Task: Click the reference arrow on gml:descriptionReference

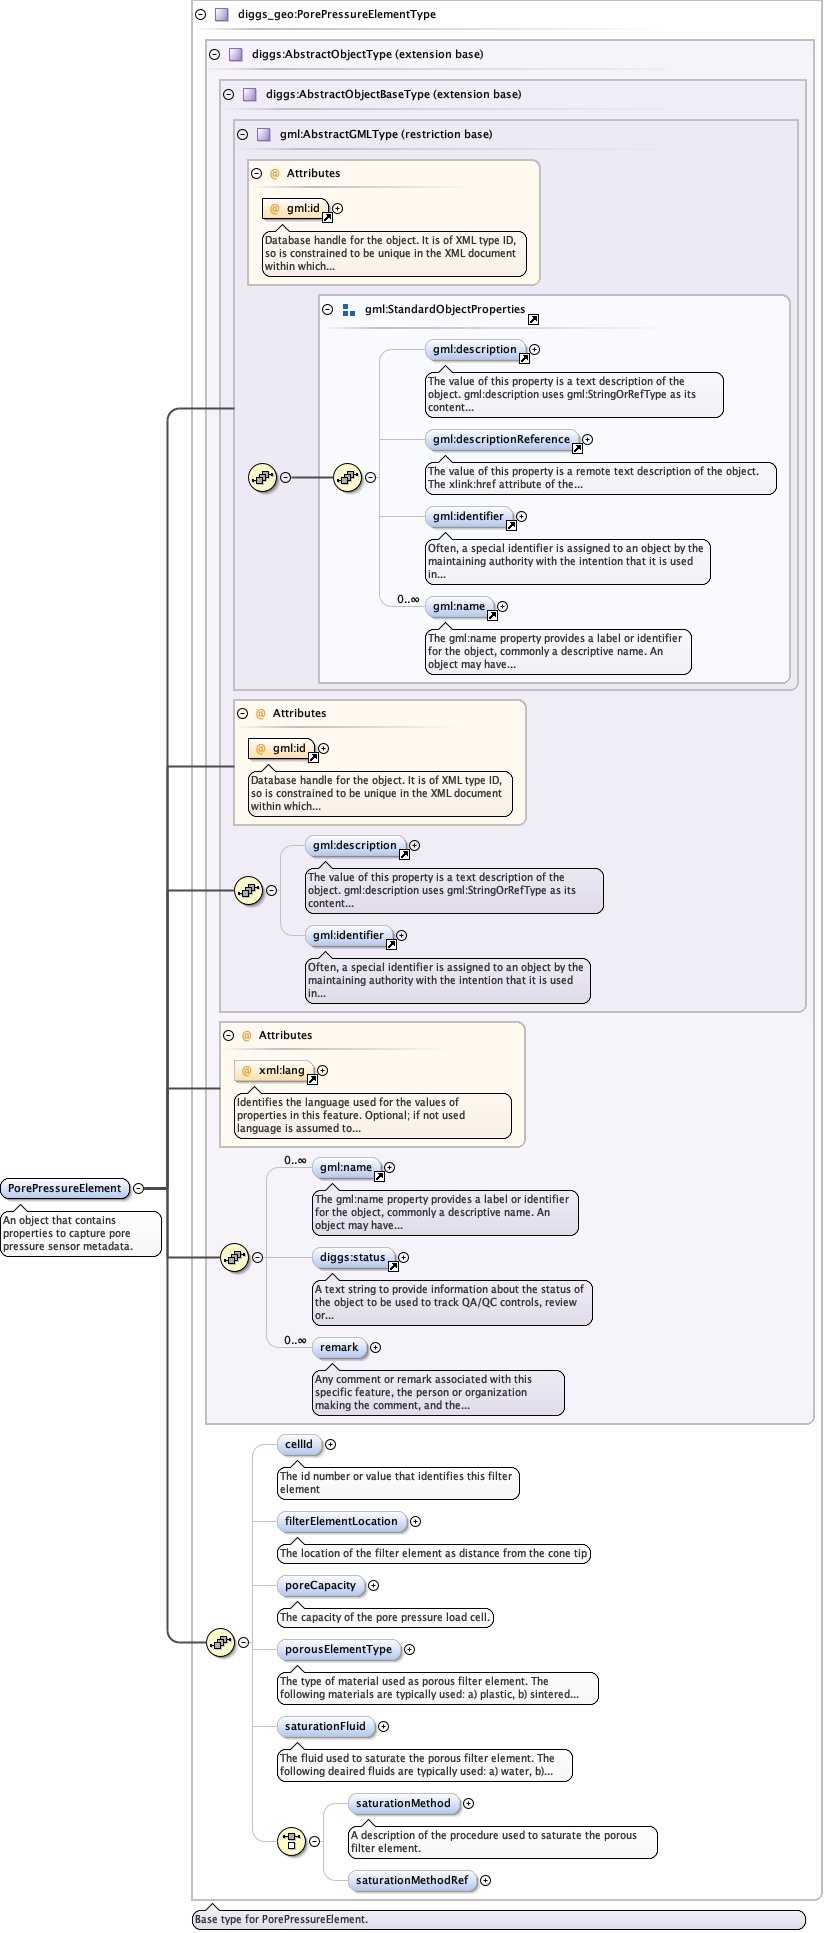Action: [x=577, y=449]
